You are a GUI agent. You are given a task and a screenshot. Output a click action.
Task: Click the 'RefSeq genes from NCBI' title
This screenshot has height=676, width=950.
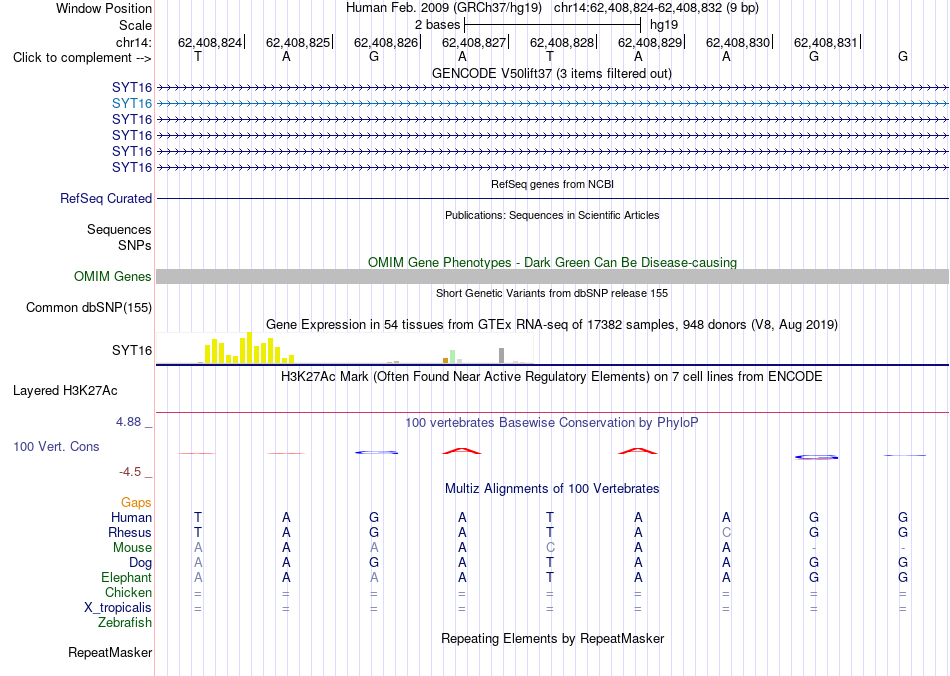tap(552, 184)
